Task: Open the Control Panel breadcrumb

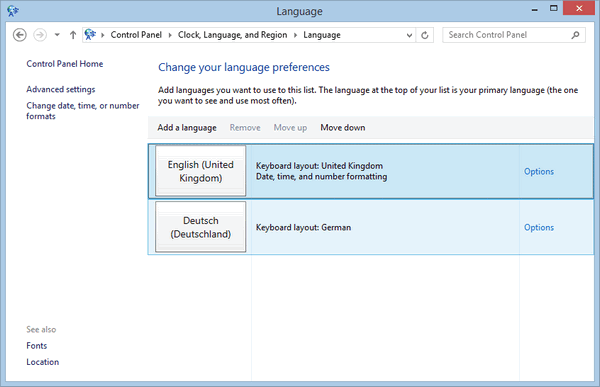Action: pos(136,35)
